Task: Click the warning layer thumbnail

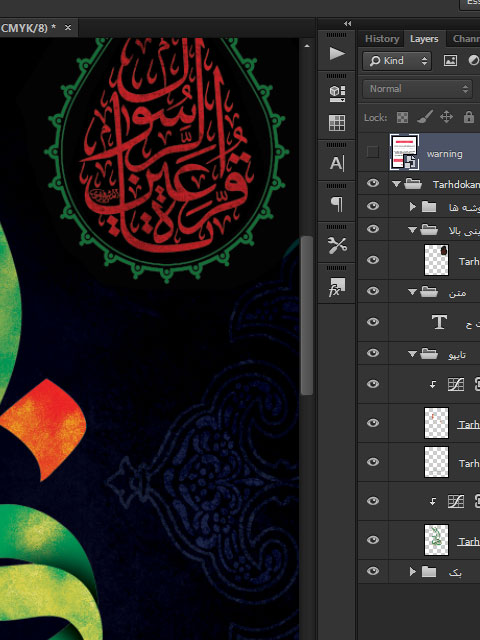Action: click(x=404, y=152)
